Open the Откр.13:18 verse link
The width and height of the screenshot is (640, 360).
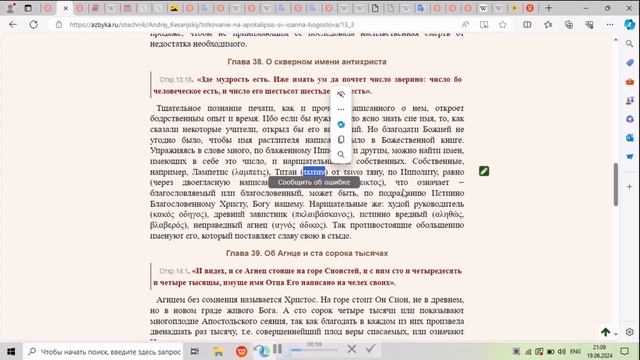point(176,80)
